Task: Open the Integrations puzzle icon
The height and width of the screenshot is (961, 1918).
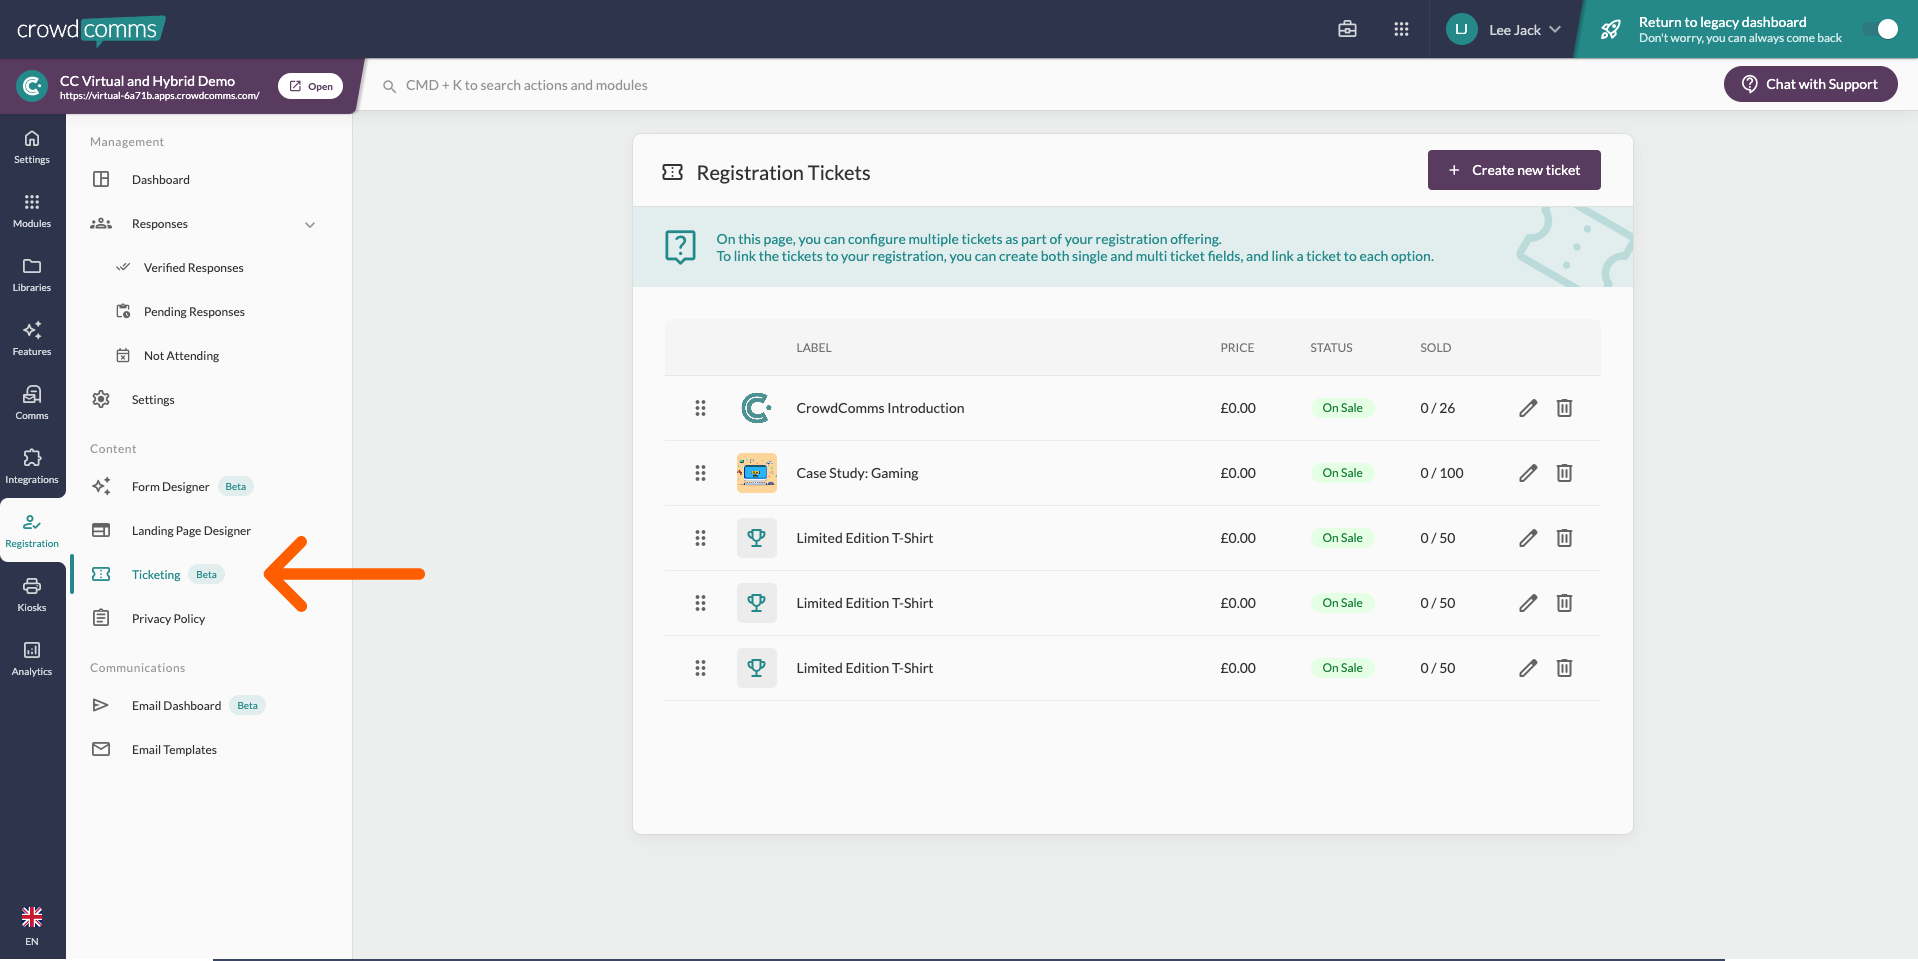Action: [x=32, y=466]
